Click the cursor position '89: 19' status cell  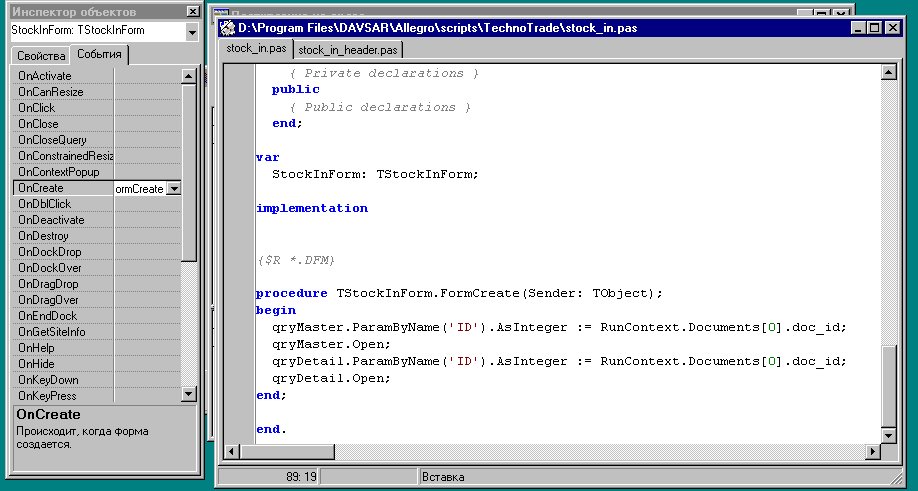pos(268,476)
